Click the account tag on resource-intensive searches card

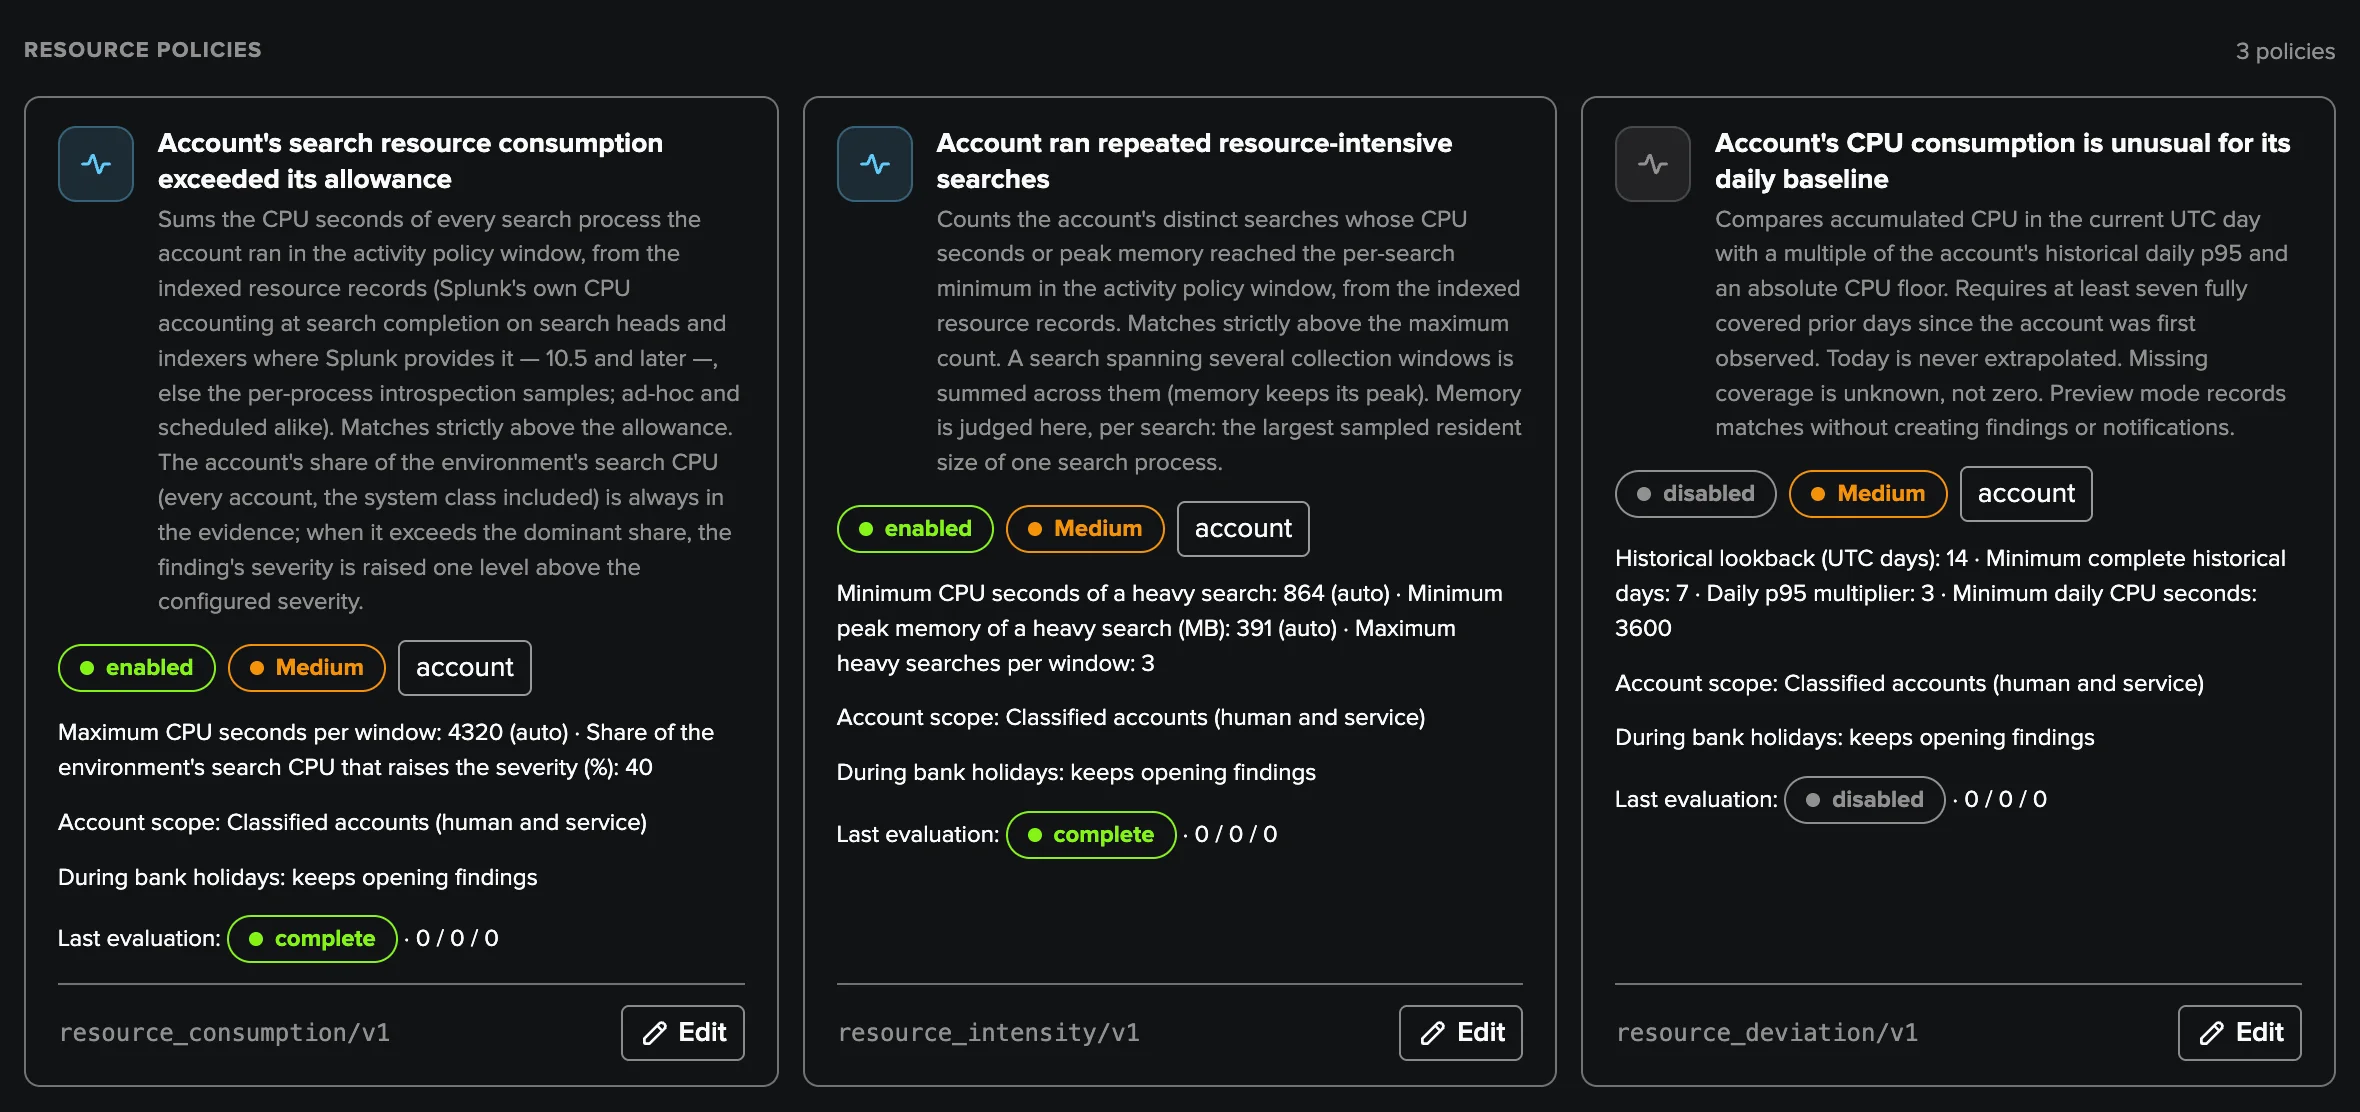[x=1243, y=529]
